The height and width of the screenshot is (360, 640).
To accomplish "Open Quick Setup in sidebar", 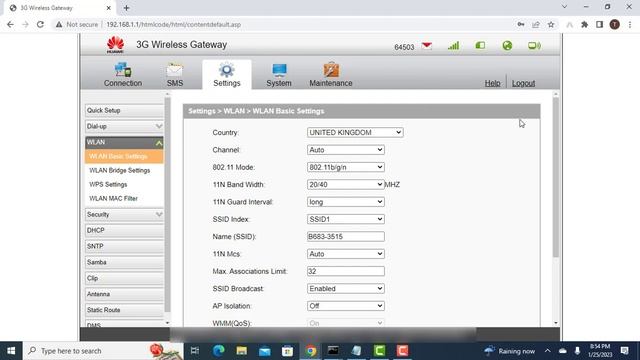I will click(x=124, y=111).
